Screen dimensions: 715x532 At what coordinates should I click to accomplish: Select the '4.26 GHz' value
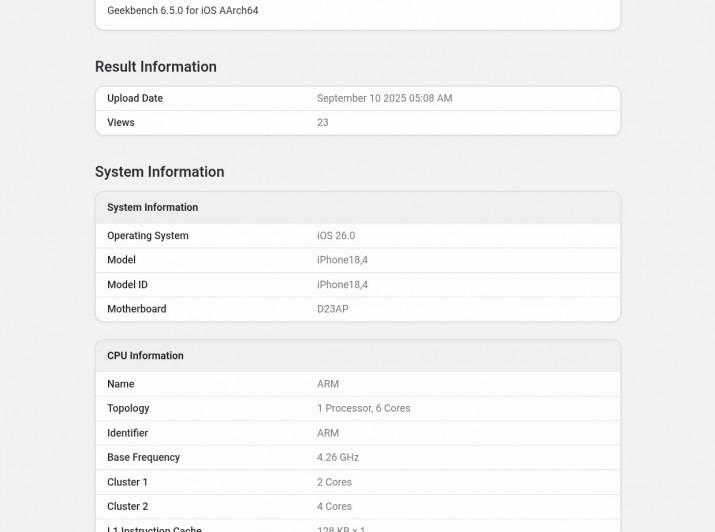coord(337,457)
